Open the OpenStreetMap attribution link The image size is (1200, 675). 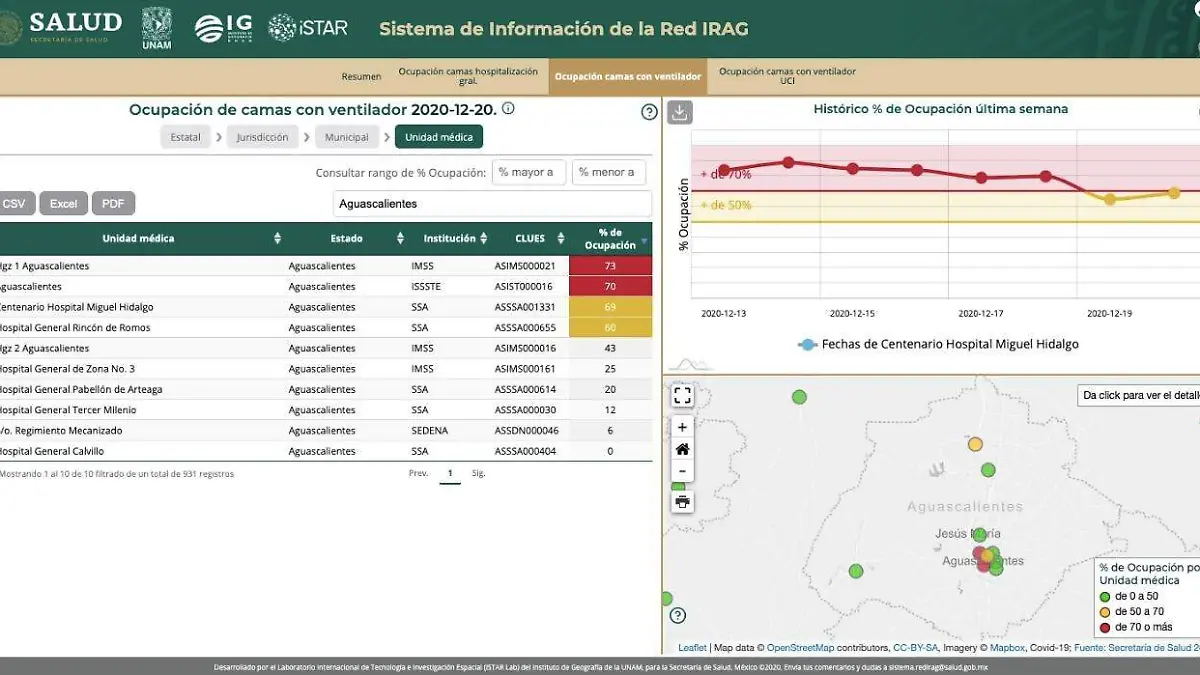801,648
